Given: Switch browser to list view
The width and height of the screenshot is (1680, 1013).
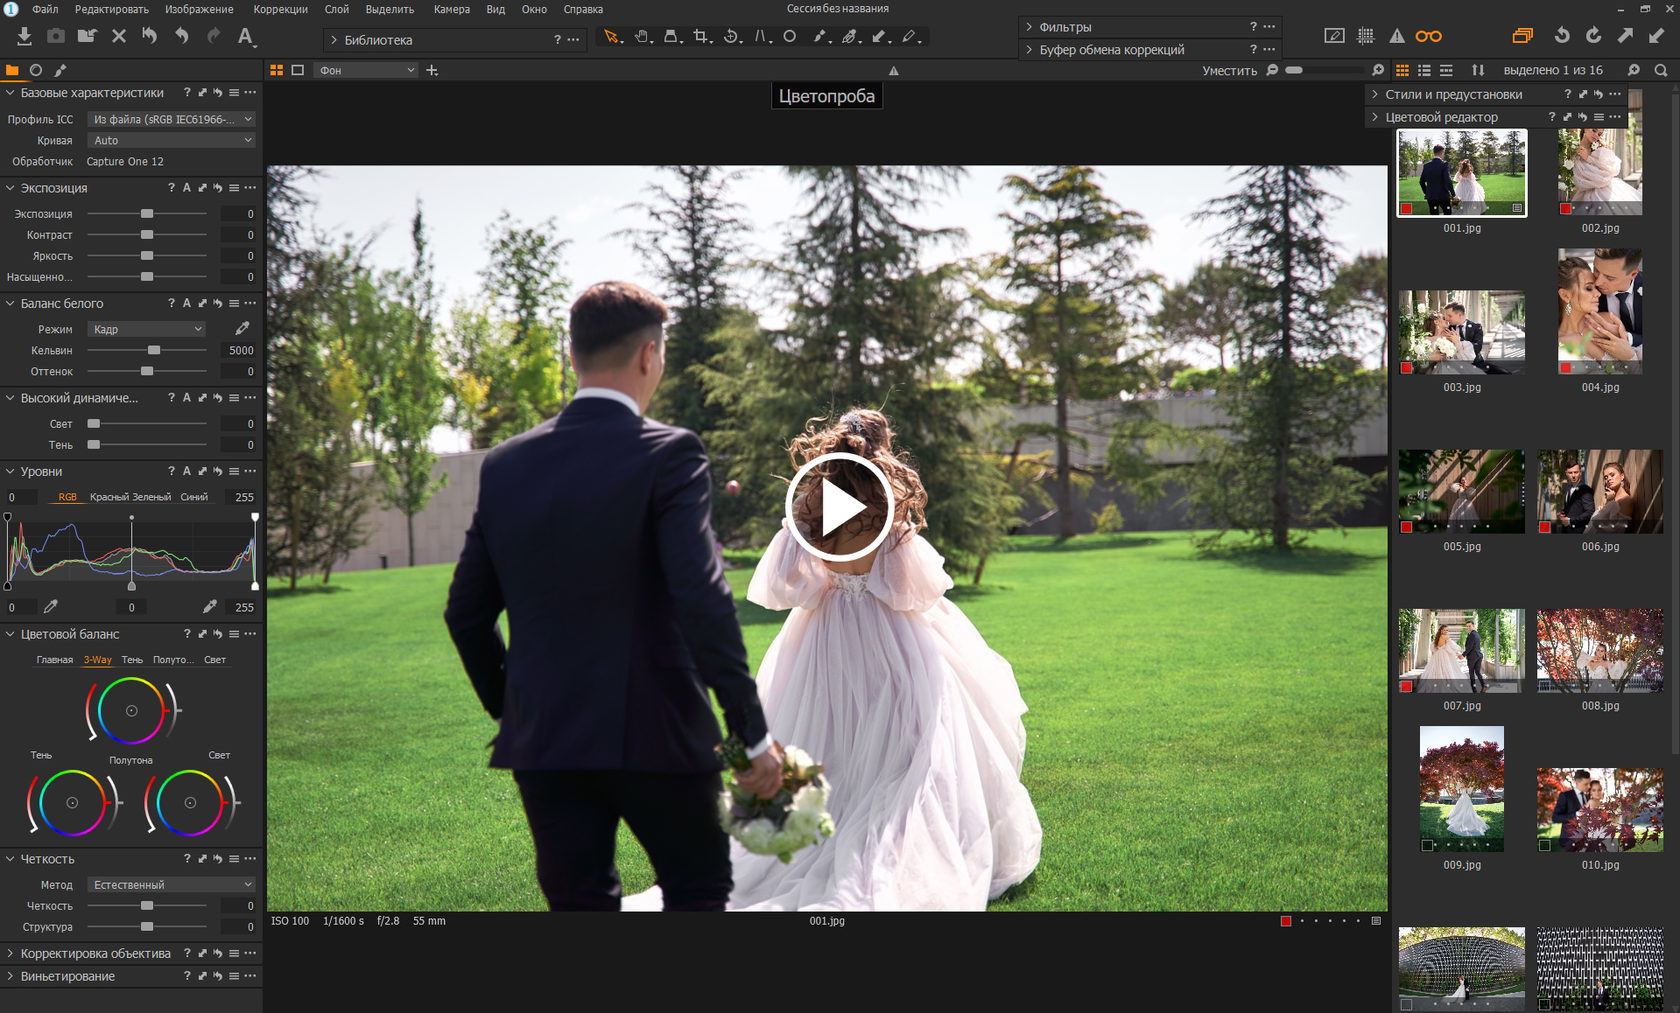Looking at the screenshot, I should tap(1424, 70).
